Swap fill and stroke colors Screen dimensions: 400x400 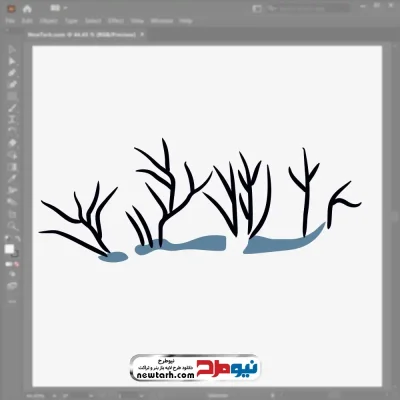pos(18,239)
